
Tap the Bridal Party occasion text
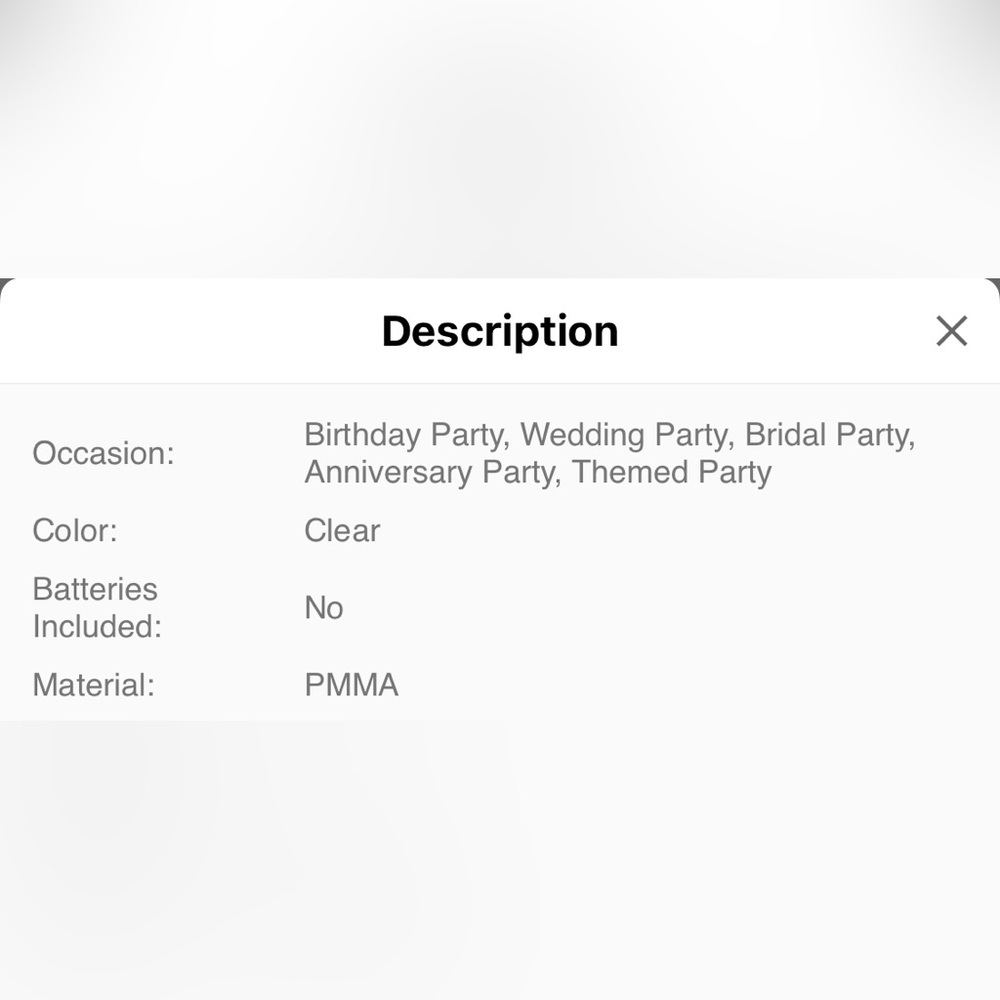point(830,435)
